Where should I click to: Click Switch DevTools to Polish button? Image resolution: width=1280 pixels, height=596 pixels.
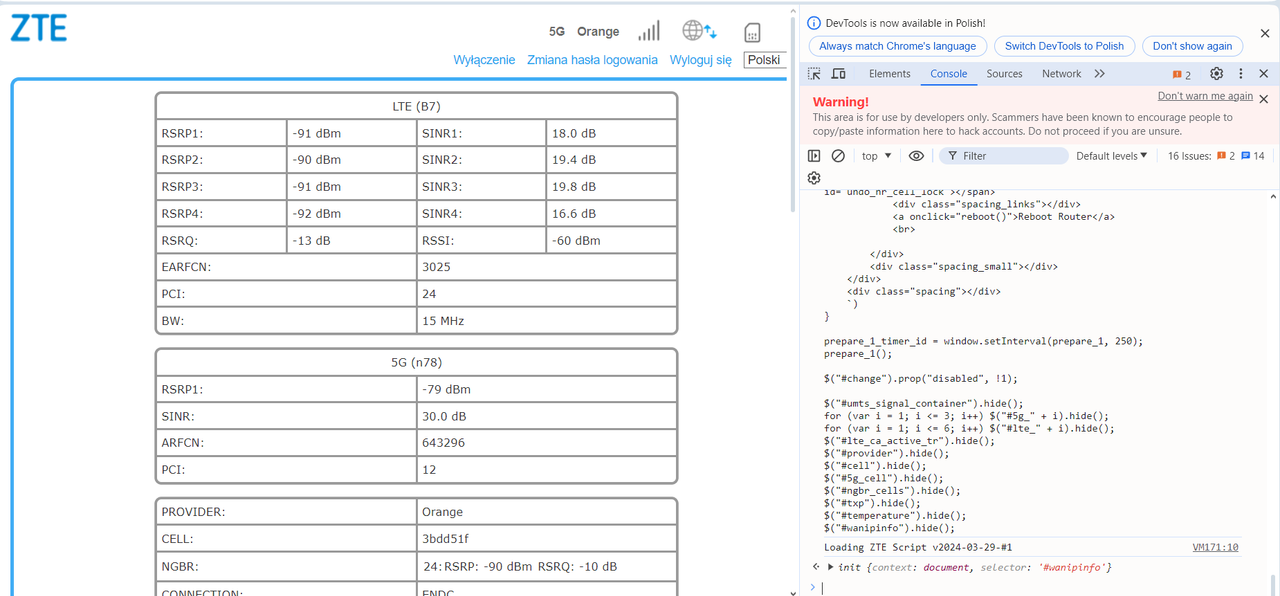1064,46
